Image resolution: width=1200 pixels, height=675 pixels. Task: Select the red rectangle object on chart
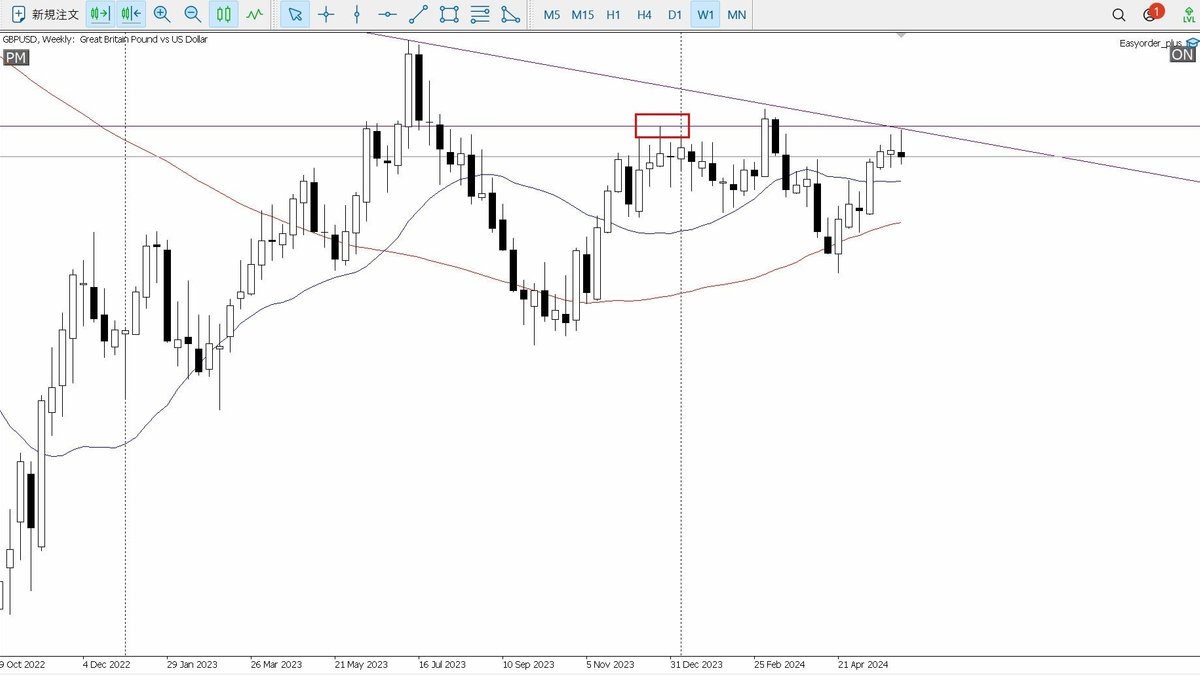[x=662, y=125]
